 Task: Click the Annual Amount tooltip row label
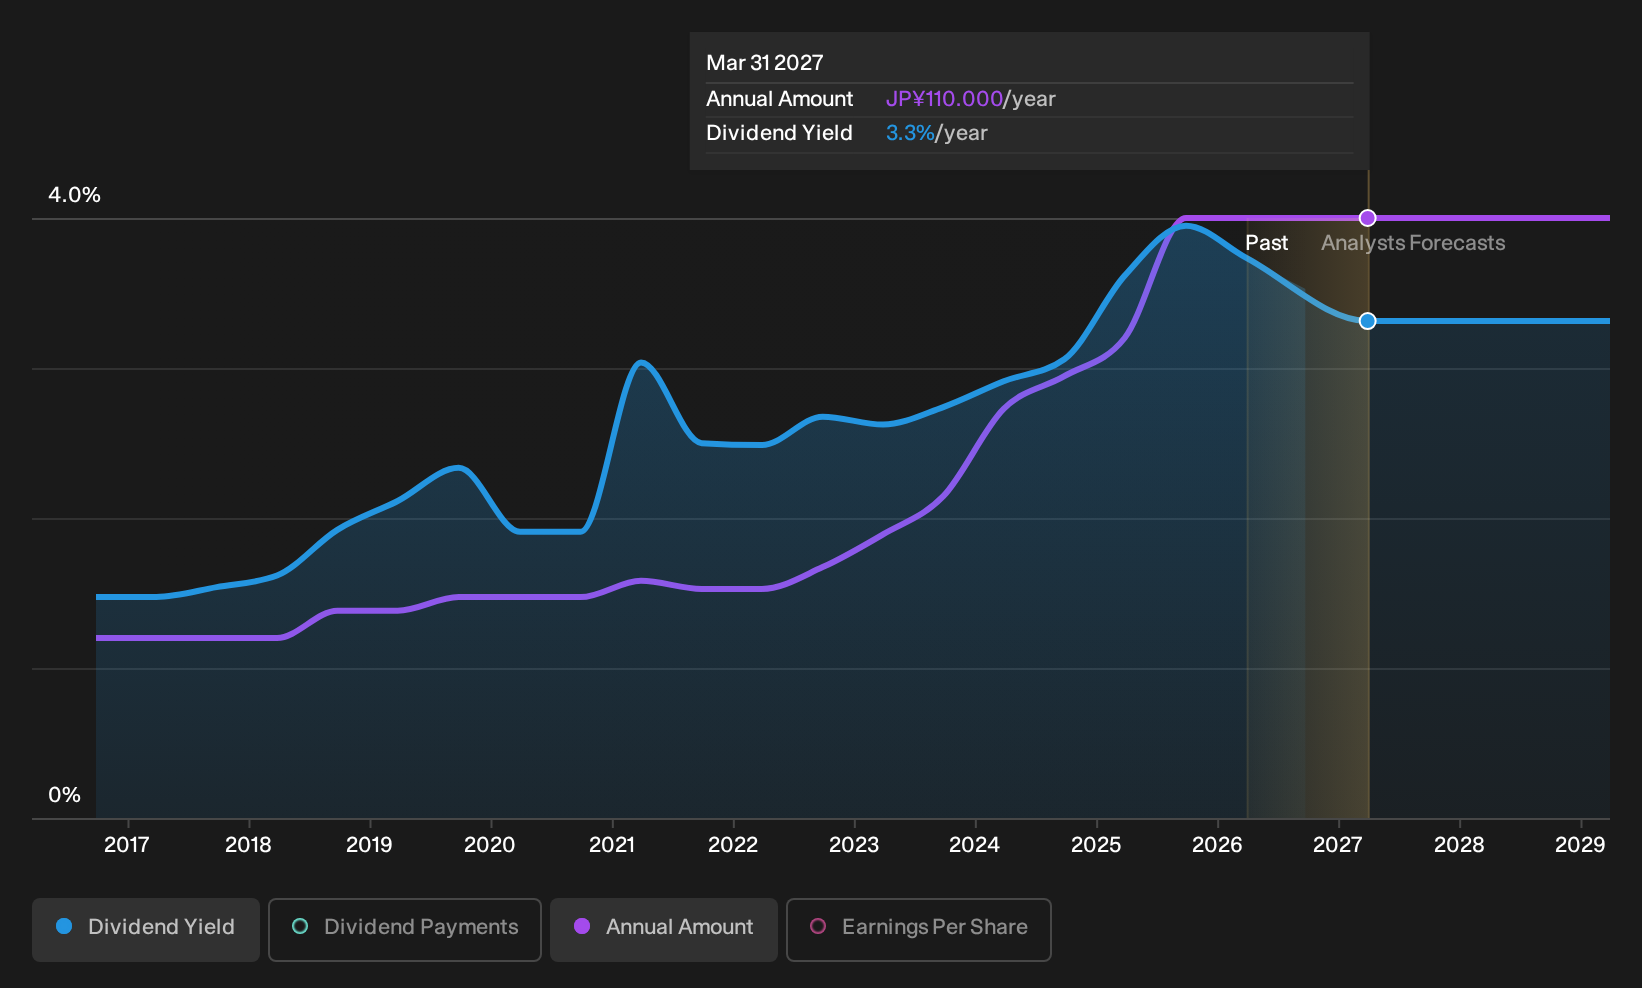coord(779,99)
